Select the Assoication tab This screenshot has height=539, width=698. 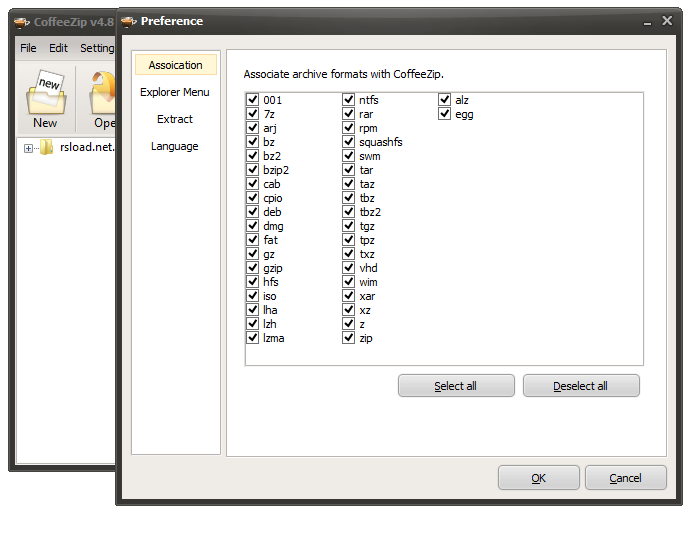[176, 65]
